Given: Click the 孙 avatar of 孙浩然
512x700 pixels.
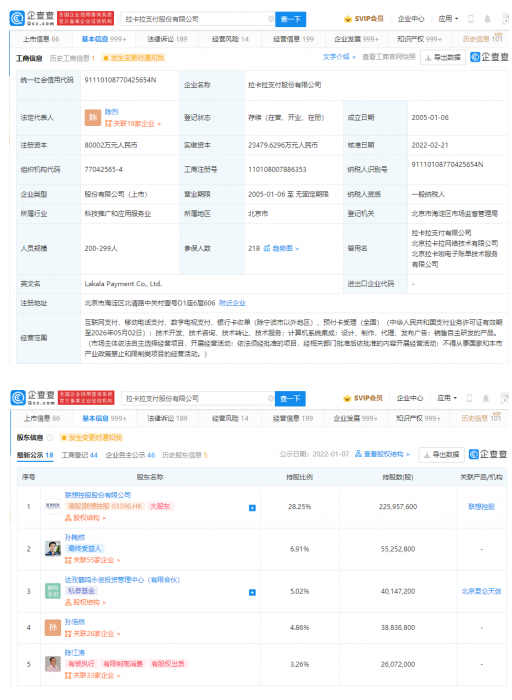Looking at the screenshot, I should pos(53,628).
